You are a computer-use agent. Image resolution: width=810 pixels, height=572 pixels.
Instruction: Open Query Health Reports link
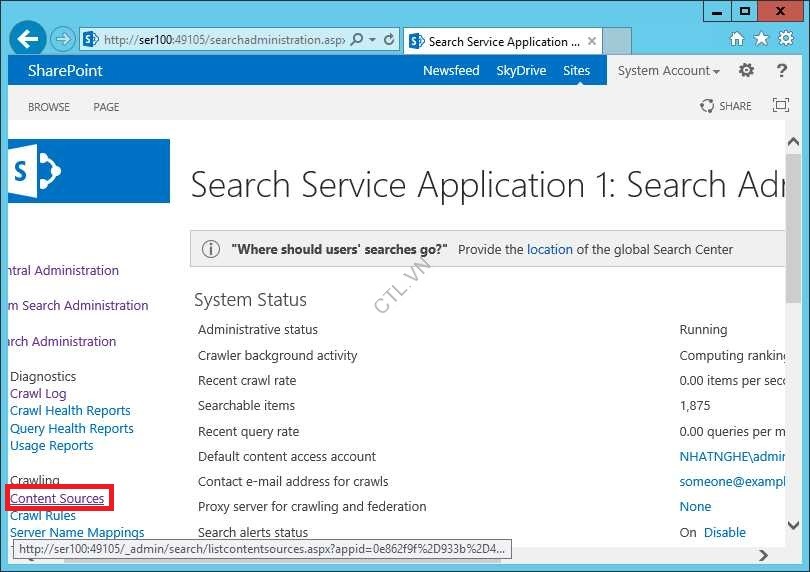[x=72, y=428]
